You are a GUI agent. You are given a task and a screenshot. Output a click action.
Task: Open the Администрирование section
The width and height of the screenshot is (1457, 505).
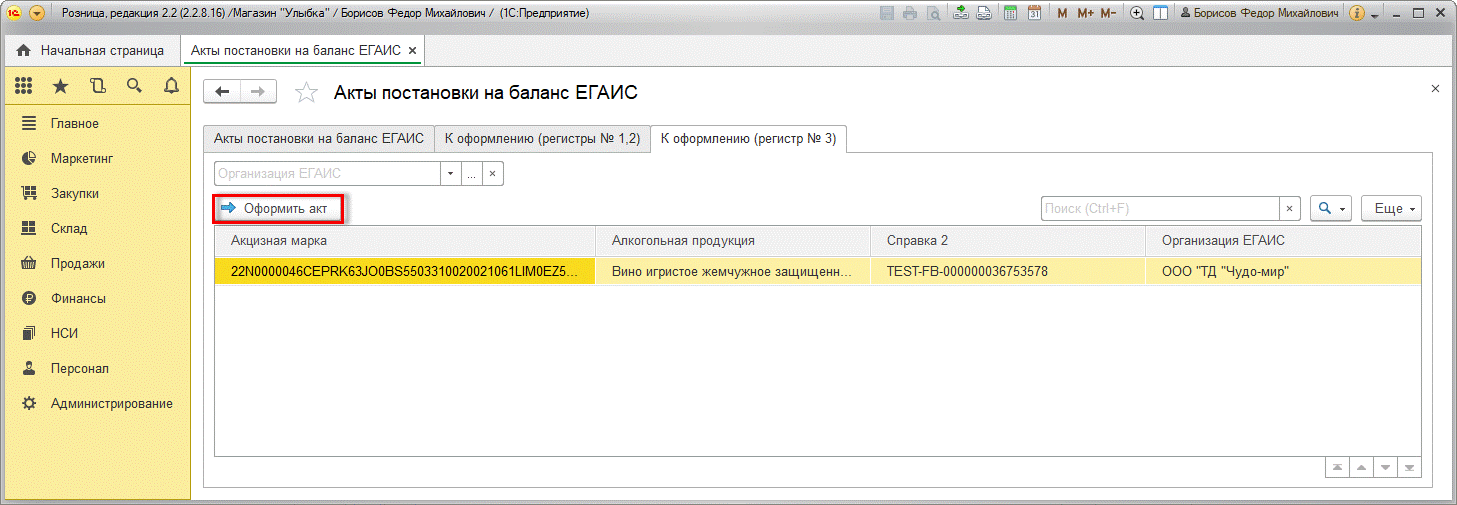coord(111,404)
